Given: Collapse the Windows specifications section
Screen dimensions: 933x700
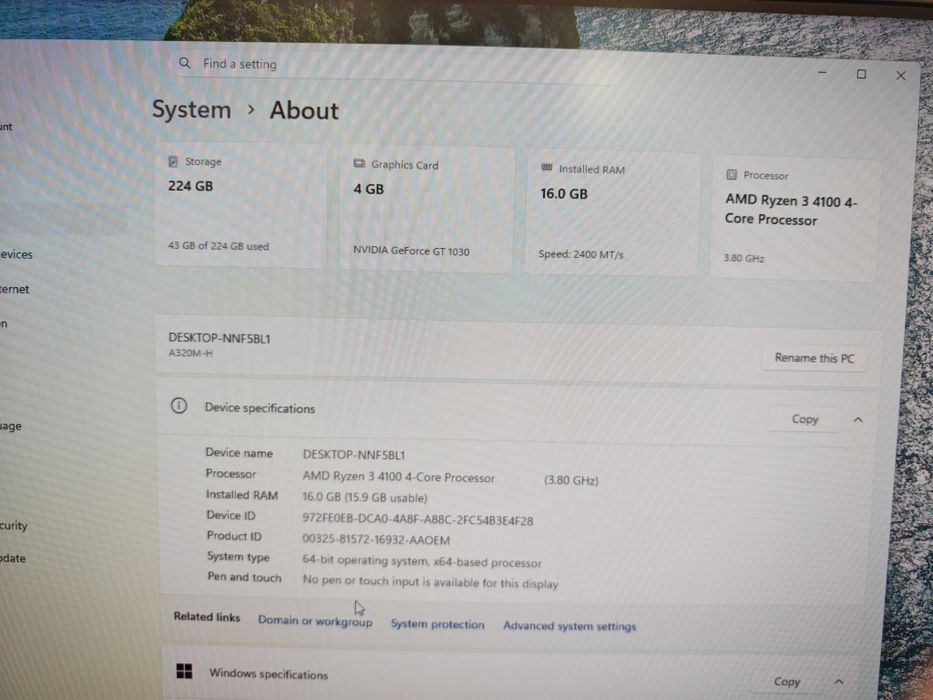Looking at the screenshot, I should (x=839, y=682).
